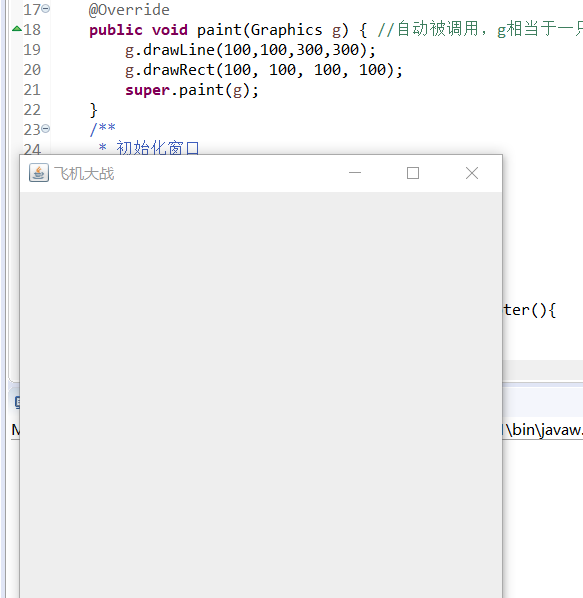This screenshot has height=598, width=583.
Task: Close the 飞机大战 window
Action: (472, 173)
